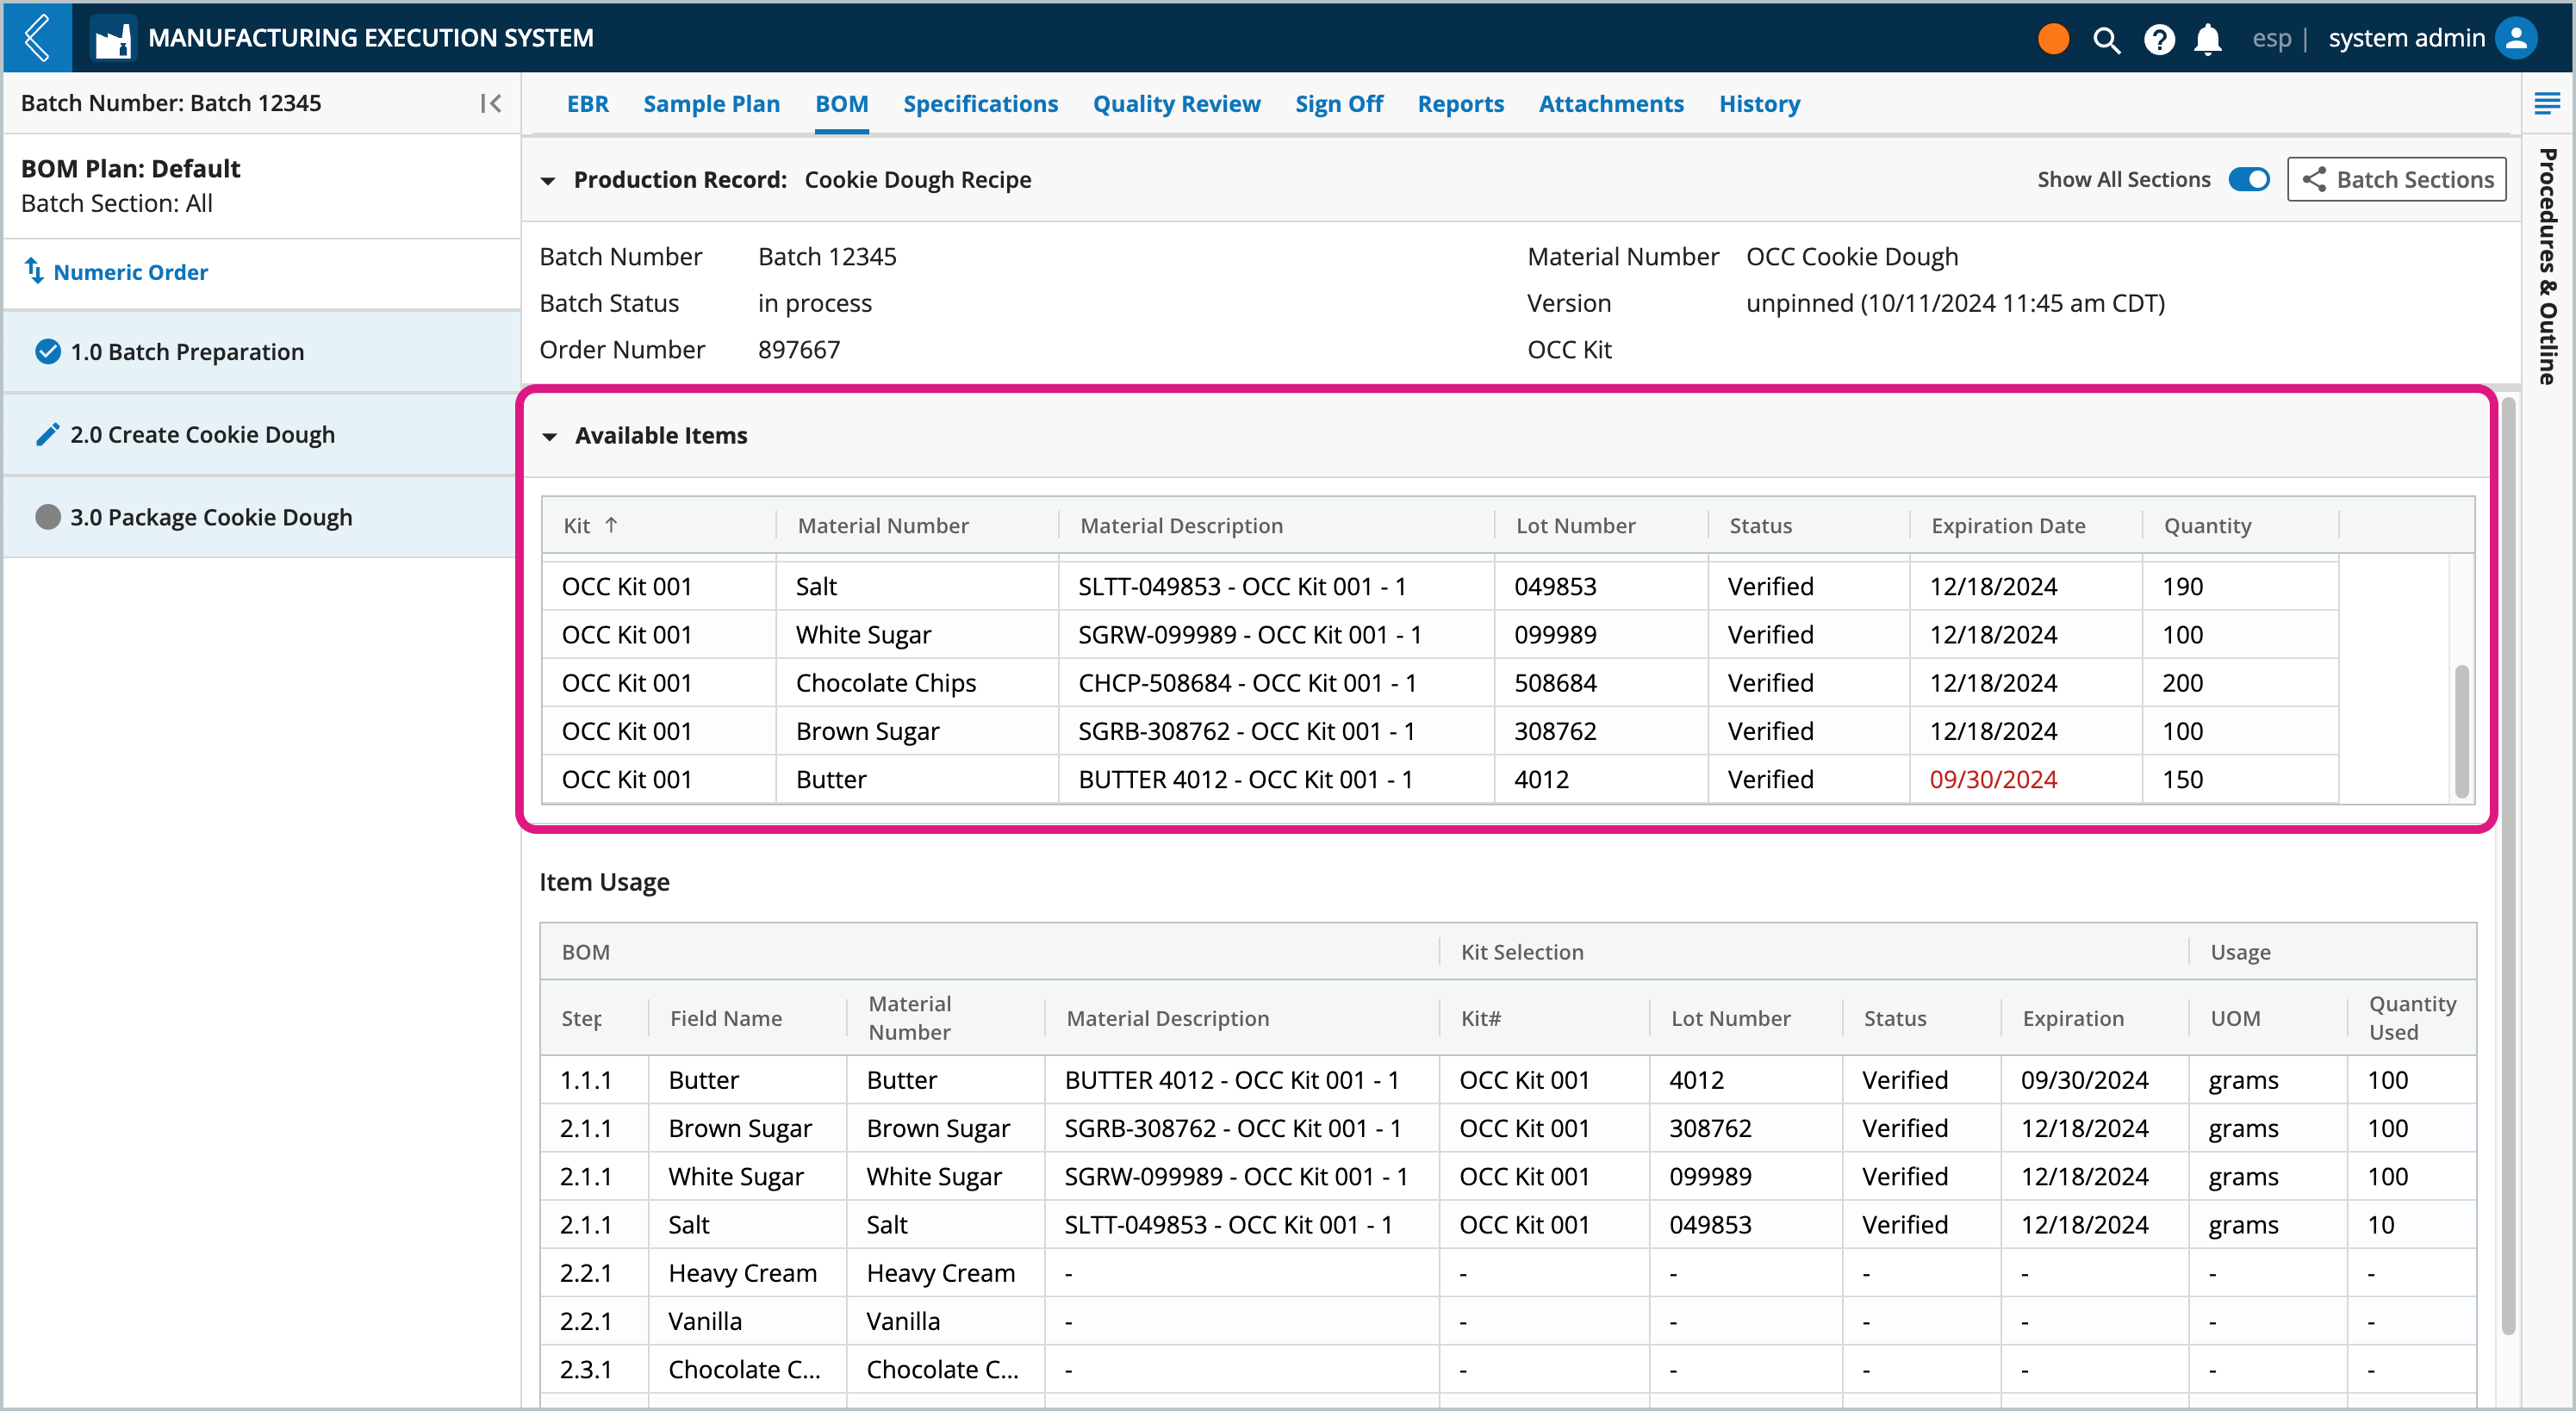The width and height of the screenshot is (2576, 1411).
Task: Click the Numeric Order link
Action: point(130,271)
